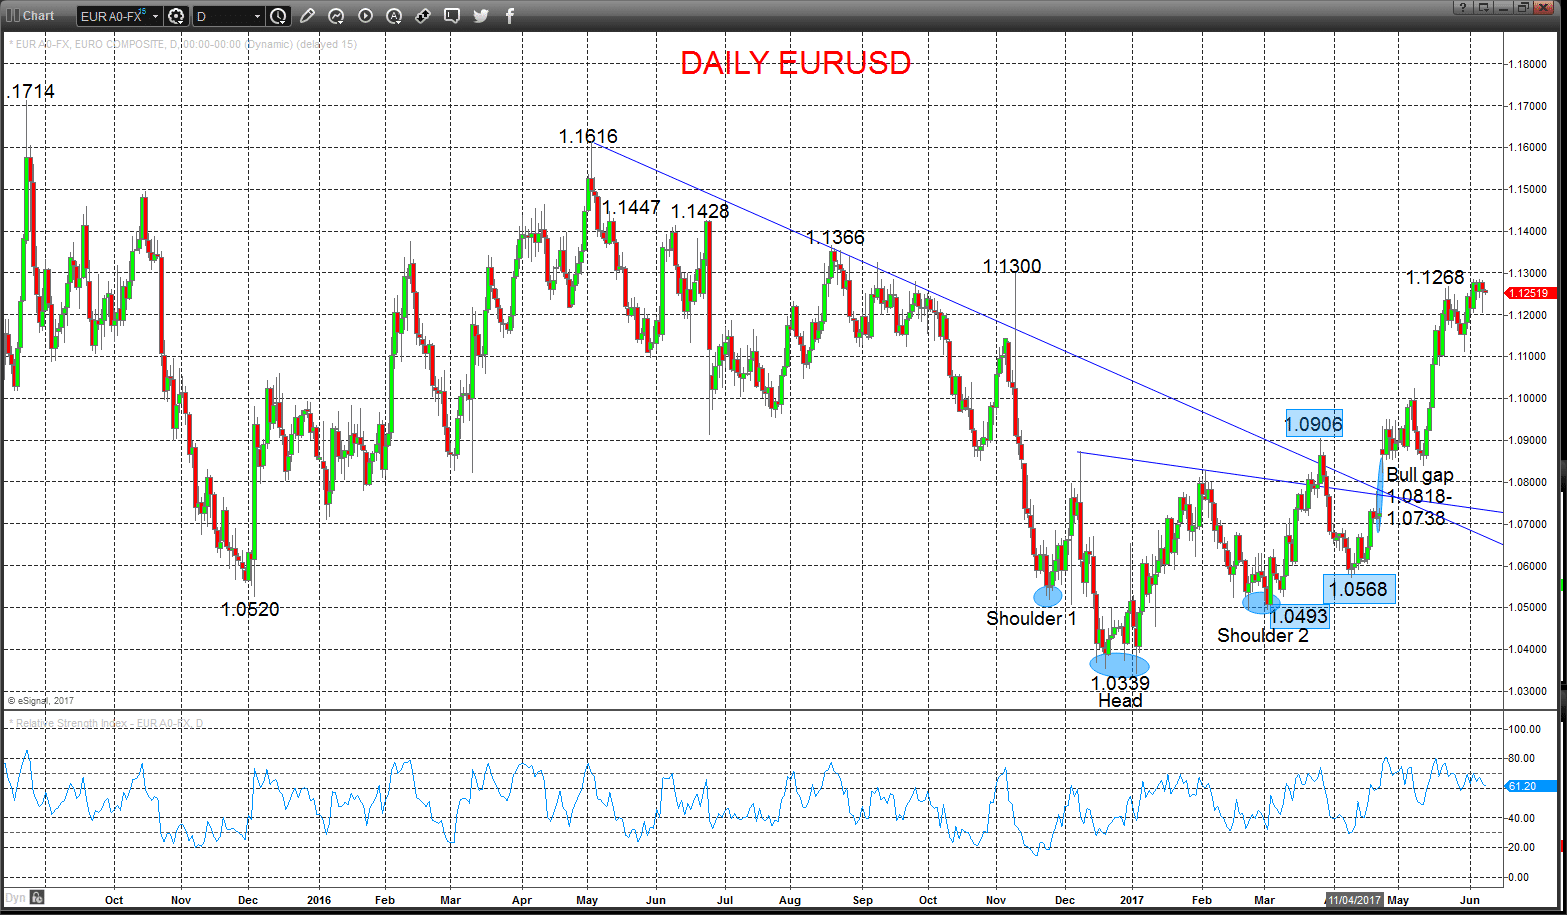Click the DAILY EURUSD red title text

click(x=796, y=63)
